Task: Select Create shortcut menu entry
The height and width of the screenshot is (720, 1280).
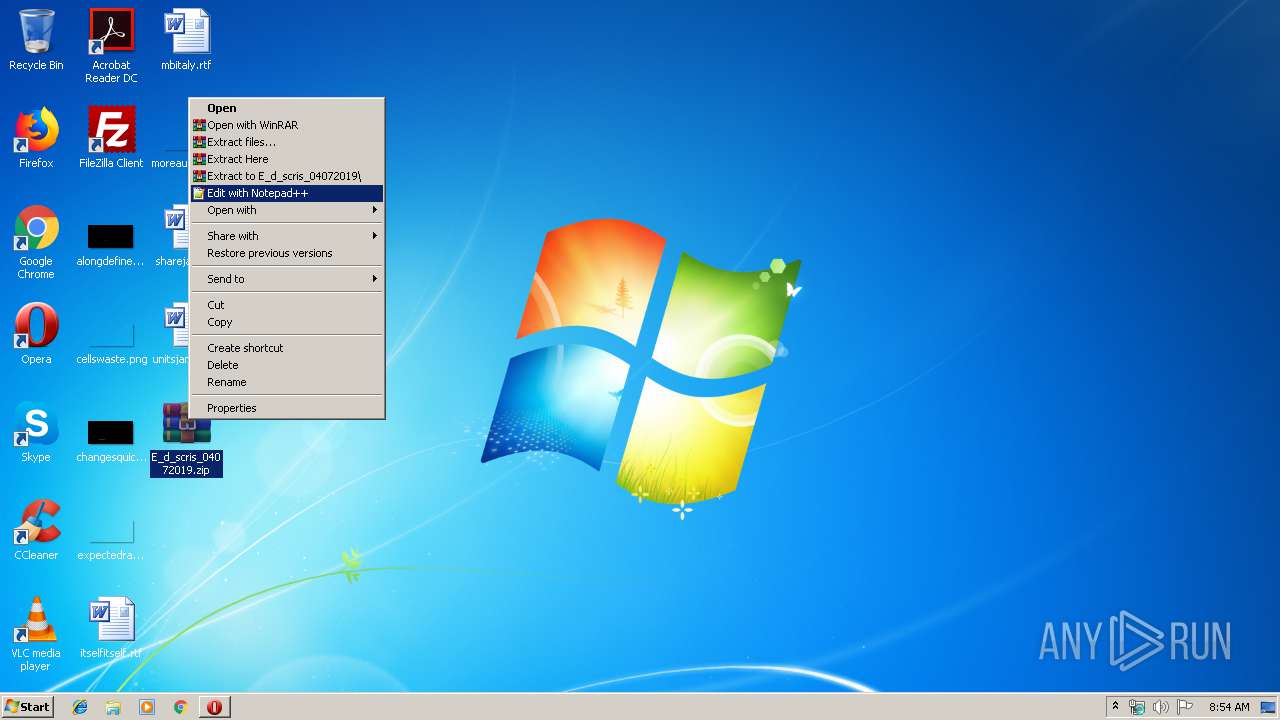Action: point(287,348)
